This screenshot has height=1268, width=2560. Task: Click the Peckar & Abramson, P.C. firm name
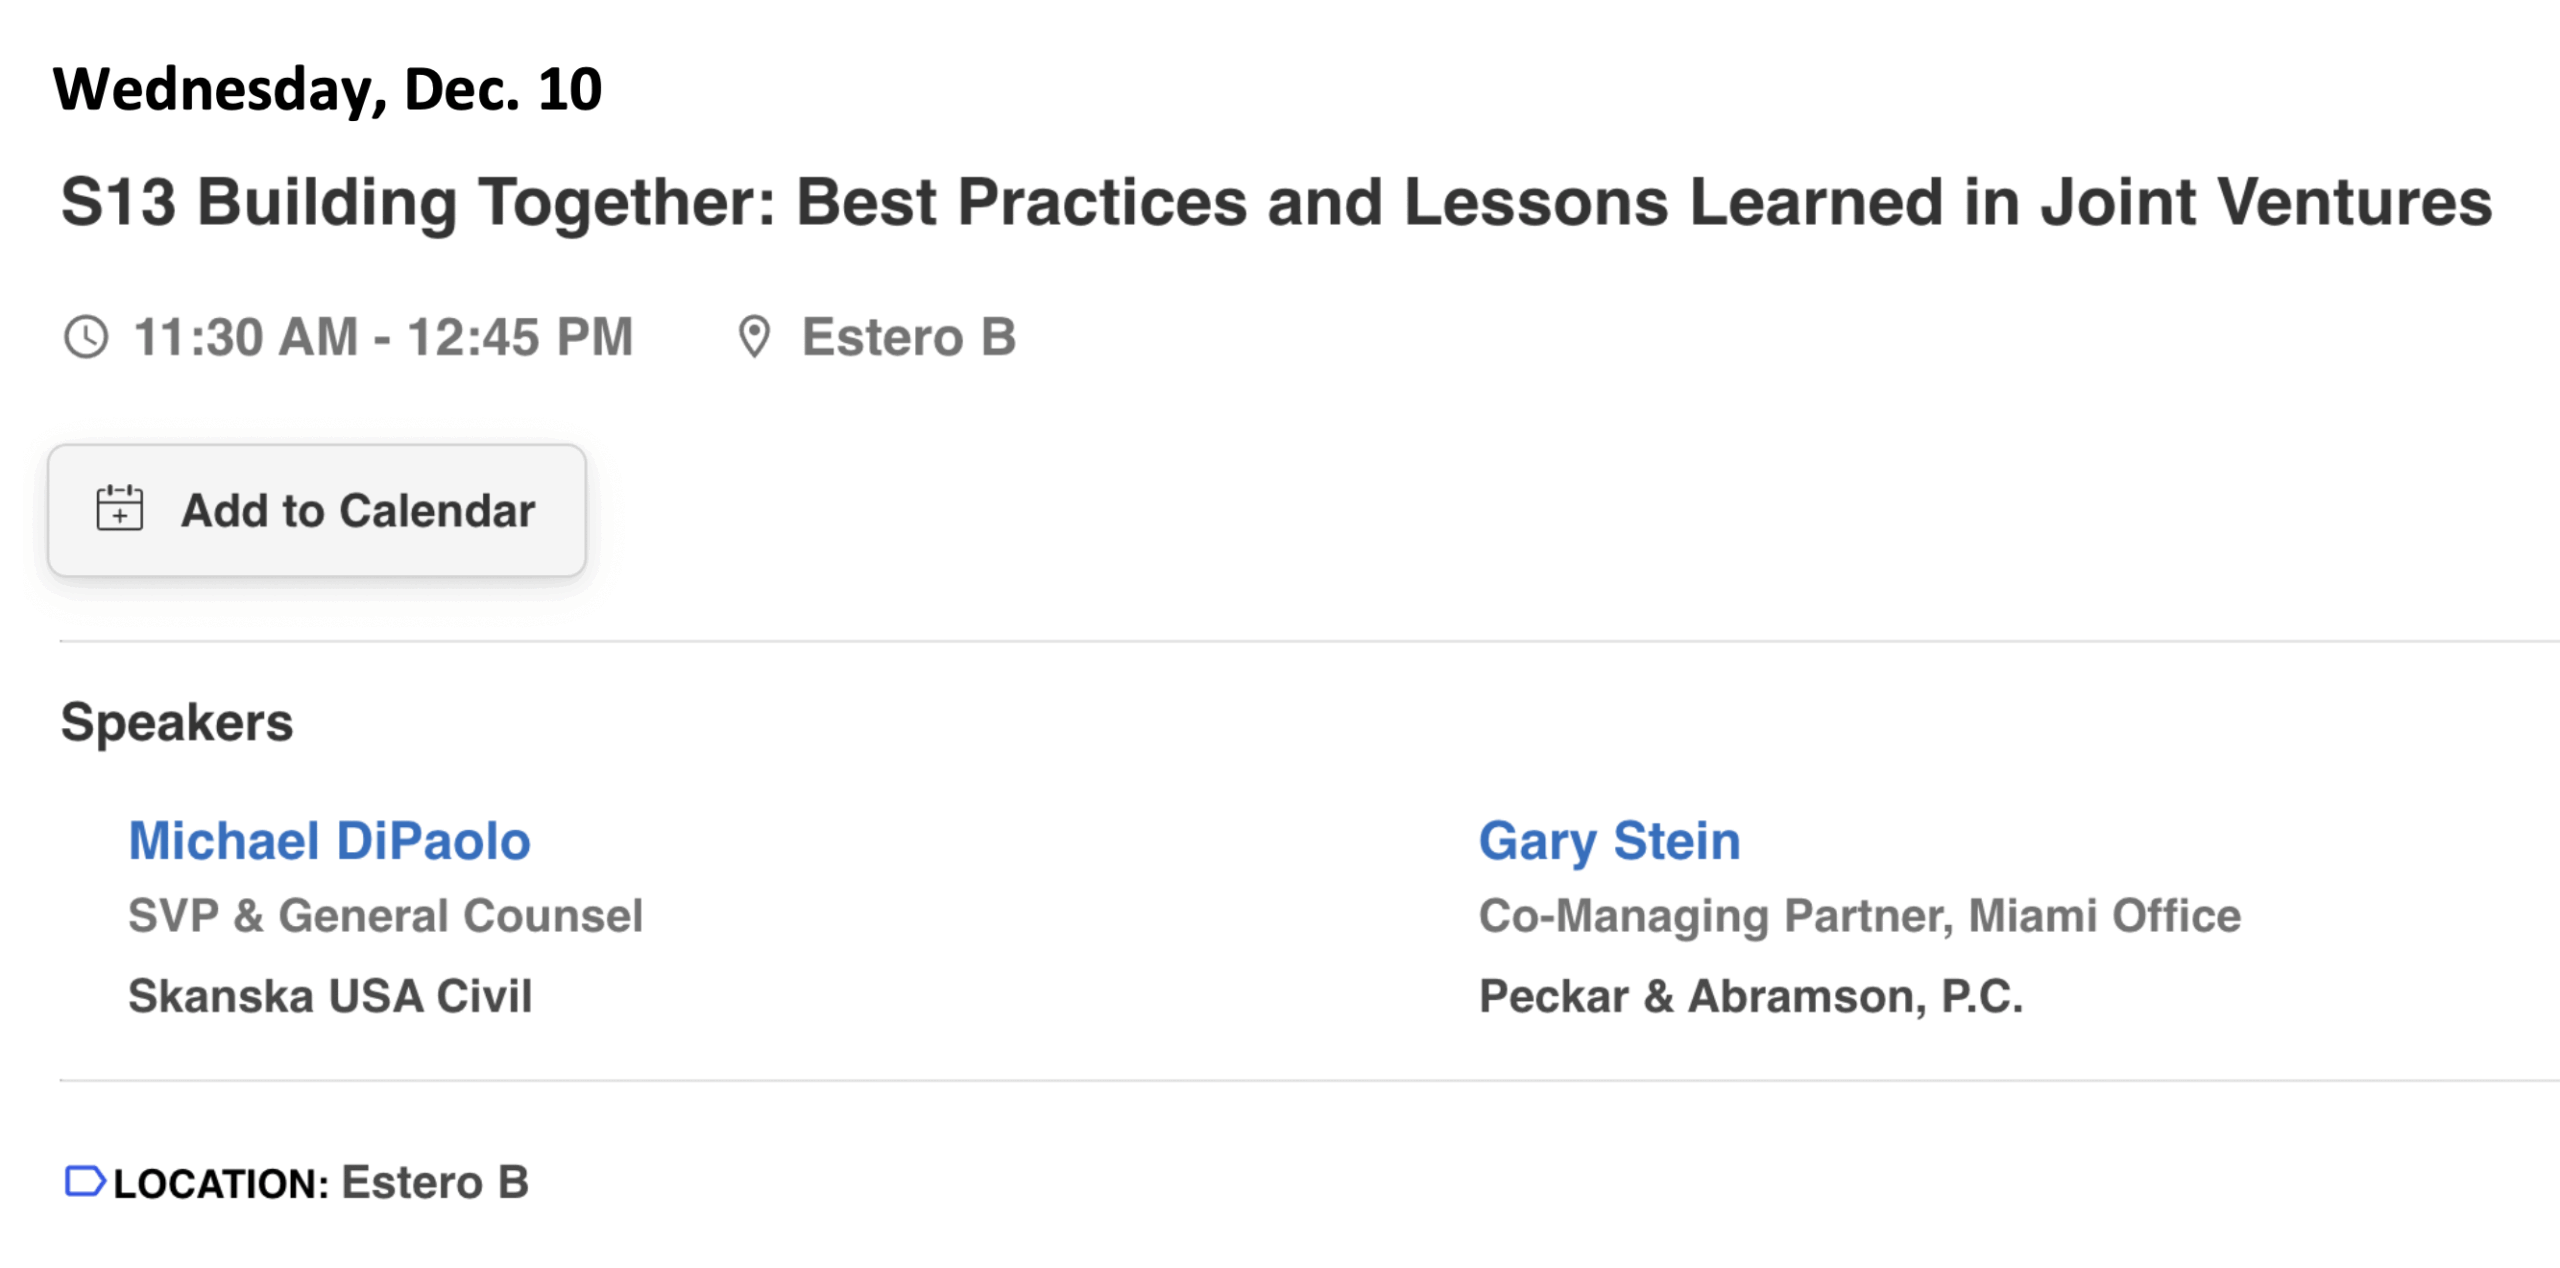[1750, 996]
